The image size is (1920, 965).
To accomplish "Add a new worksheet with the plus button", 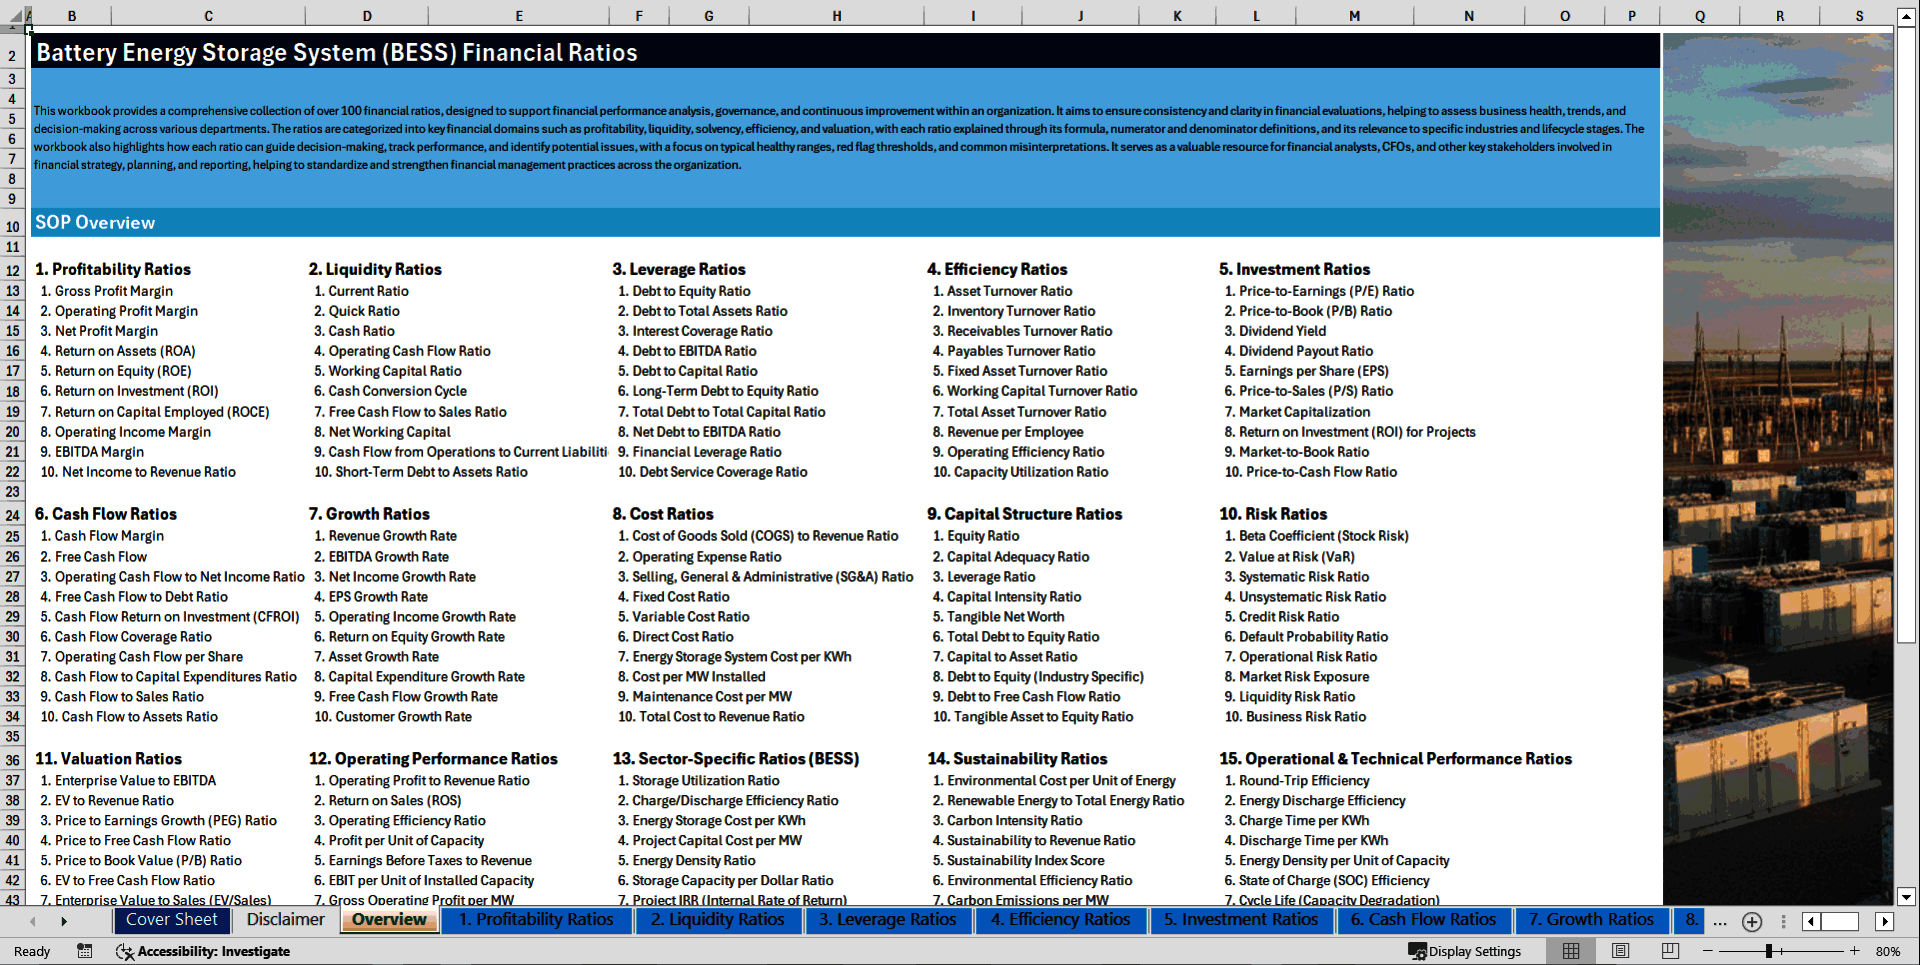I will pos(1751,922).
